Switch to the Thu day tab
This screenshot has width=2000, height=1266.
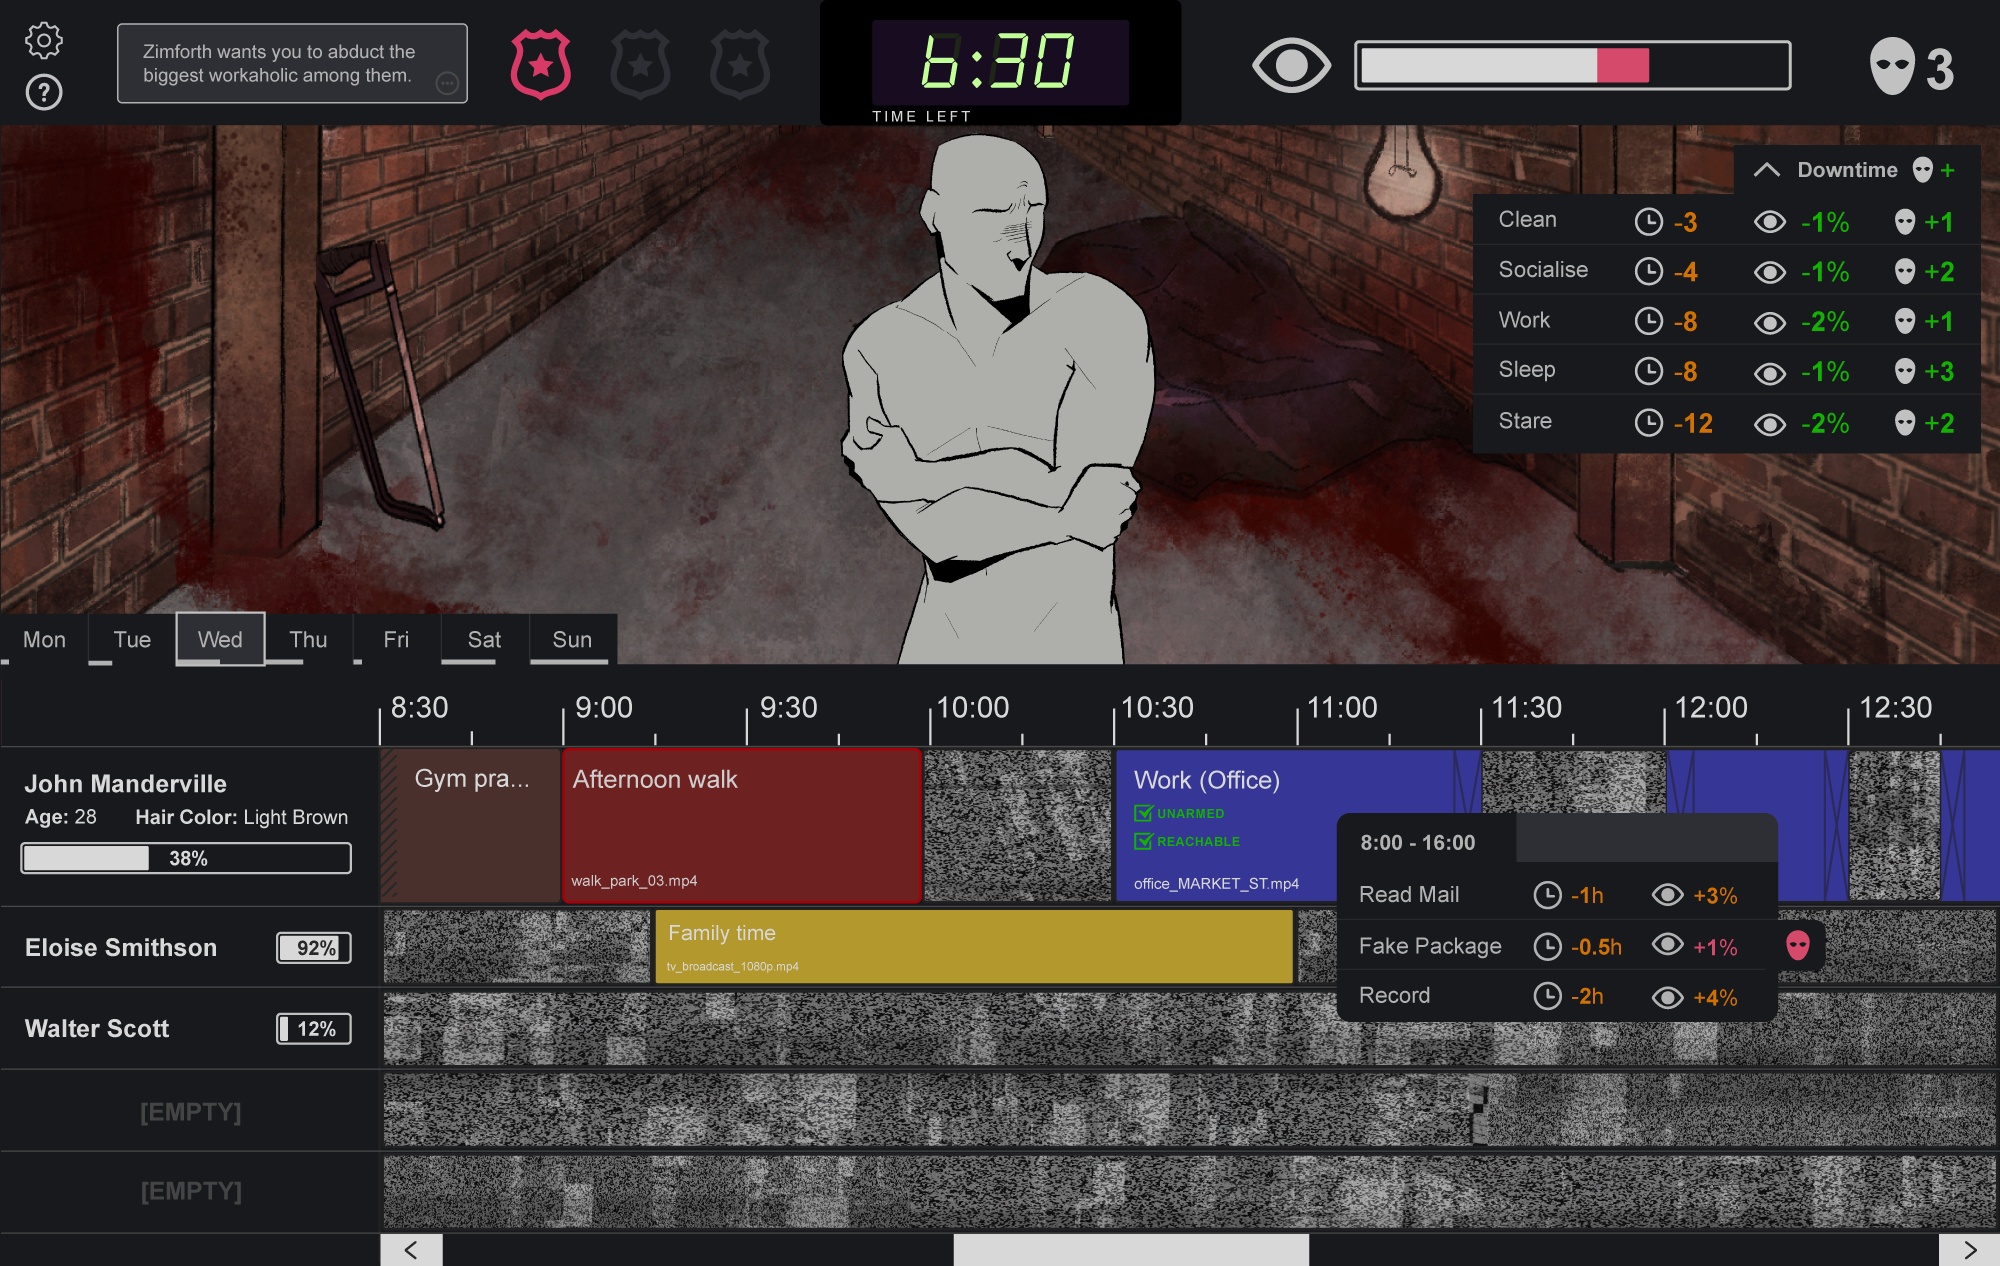click(308, 639)
